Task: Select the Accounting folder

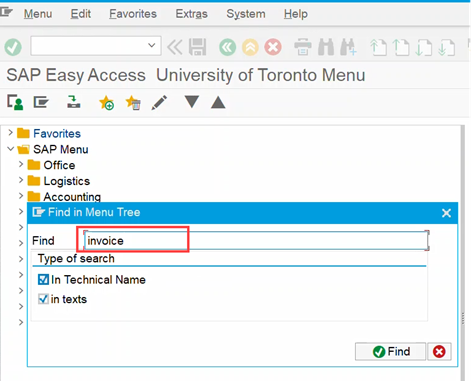Action: [x=72, y=197]
